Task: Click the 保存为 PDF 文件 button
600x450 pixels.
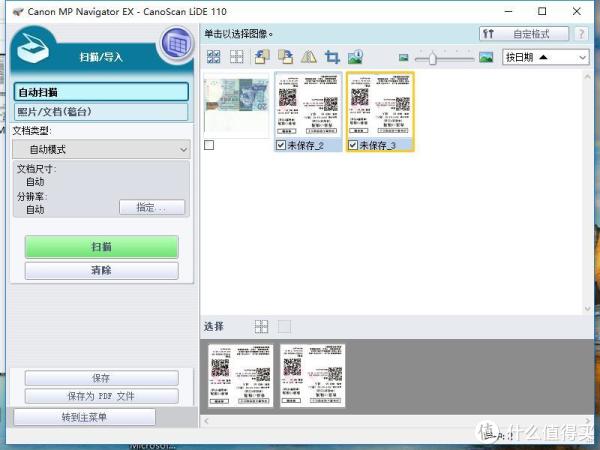Action: point(101,396)
